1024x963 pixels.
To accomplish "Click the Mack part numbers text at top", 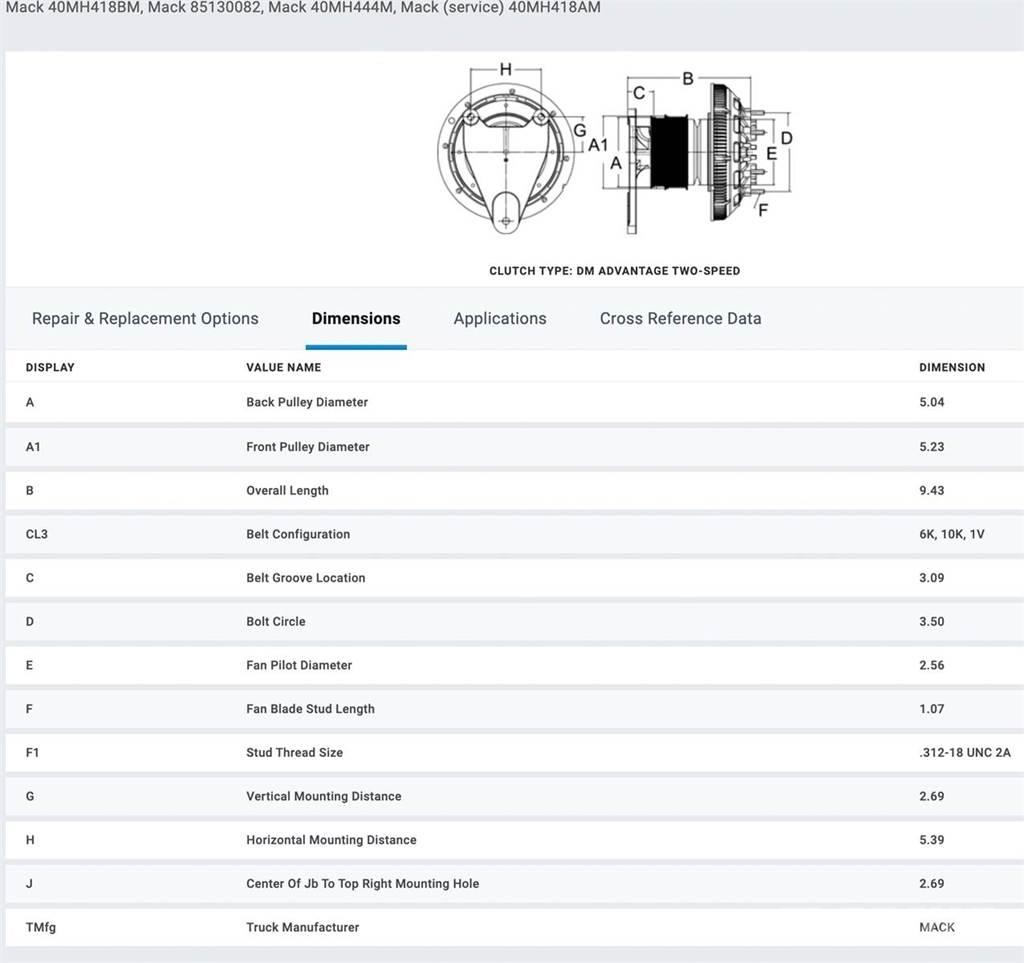I will (300, 8).
